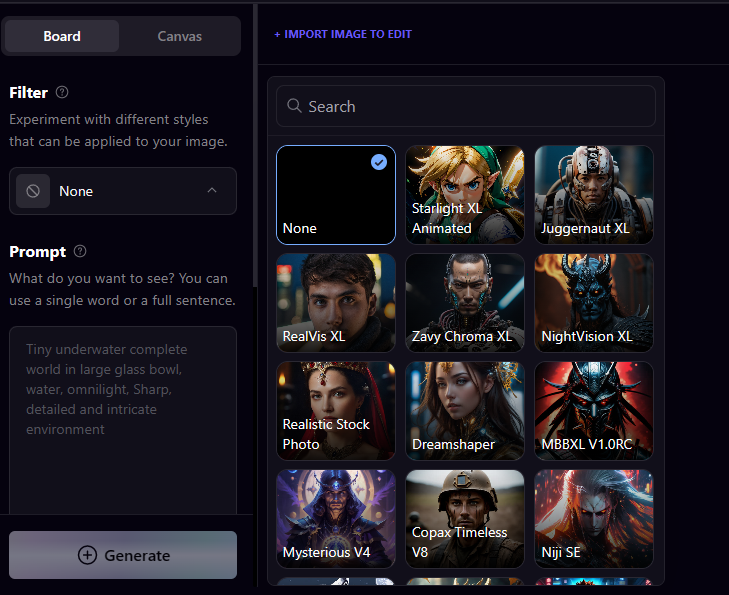Click into the Prompt text area
This screenshot has width=729, height=595.
click(123, 420)
